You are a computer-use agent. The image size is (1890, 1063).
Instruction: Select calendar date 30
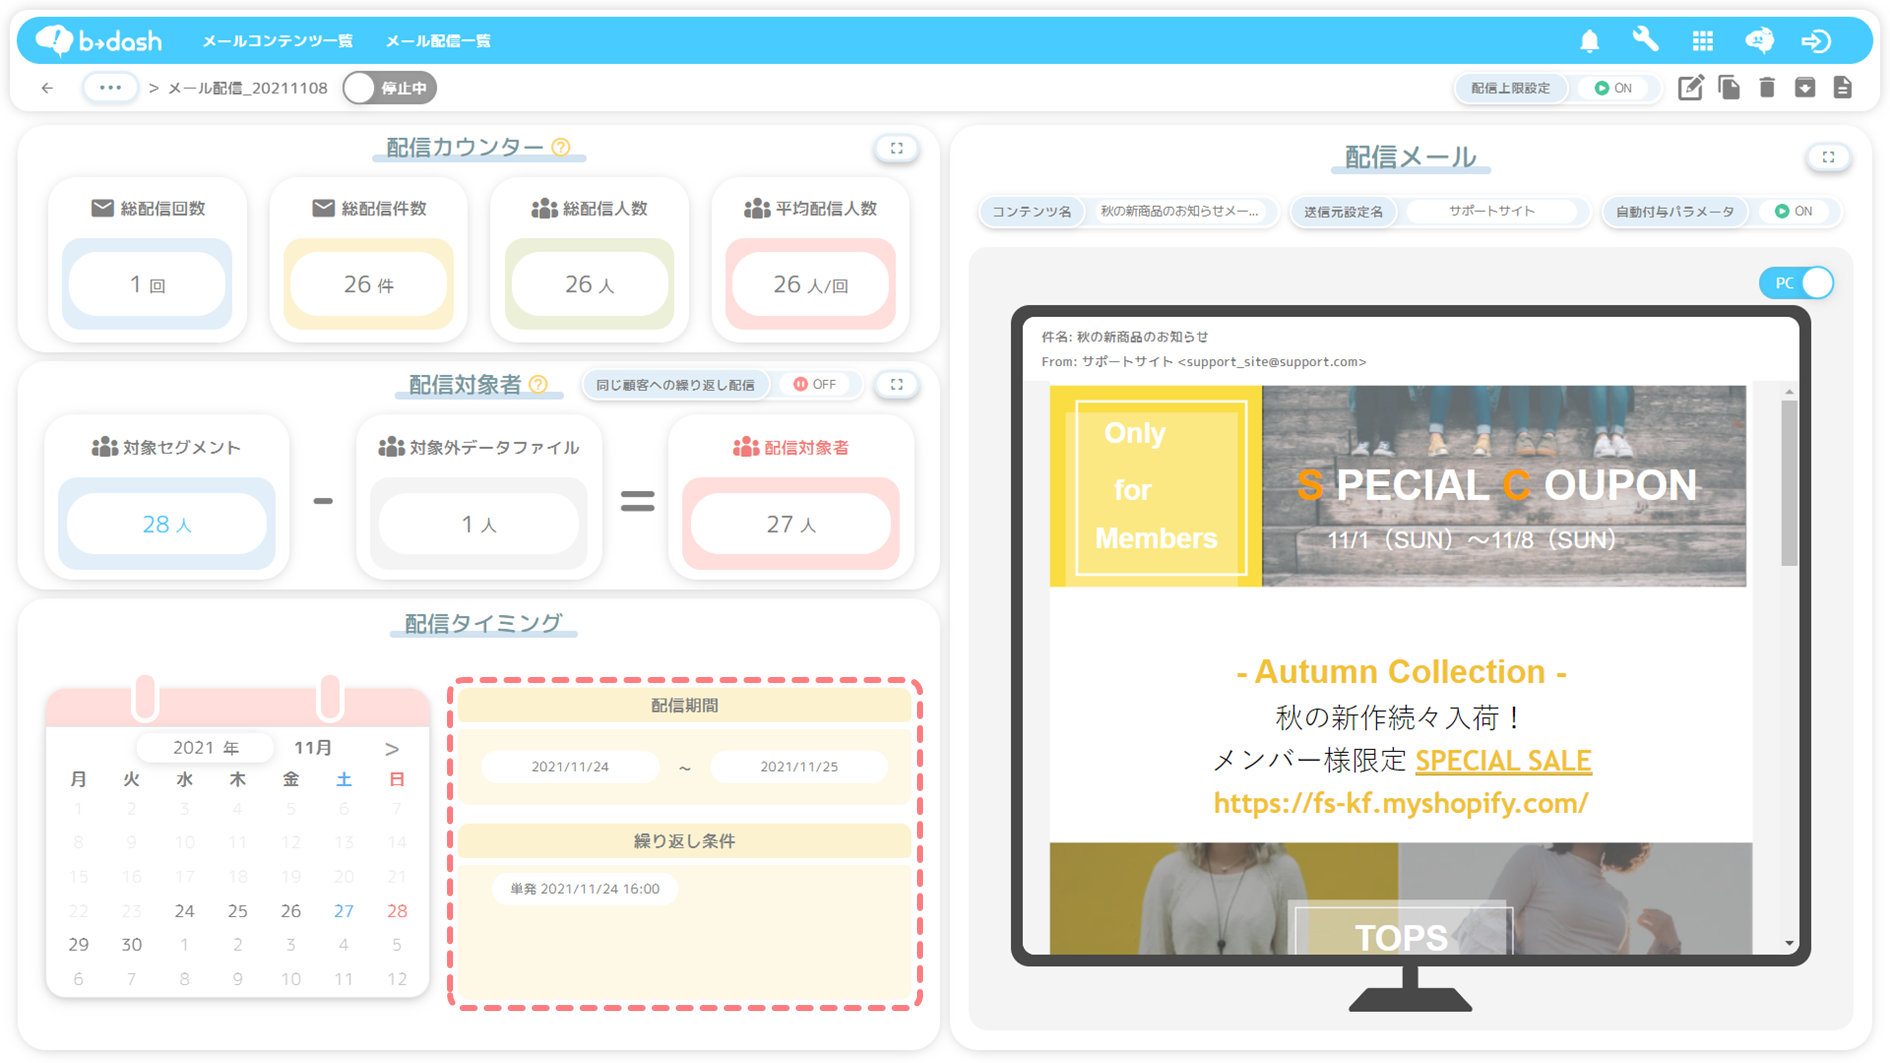[x=131, y=945]
